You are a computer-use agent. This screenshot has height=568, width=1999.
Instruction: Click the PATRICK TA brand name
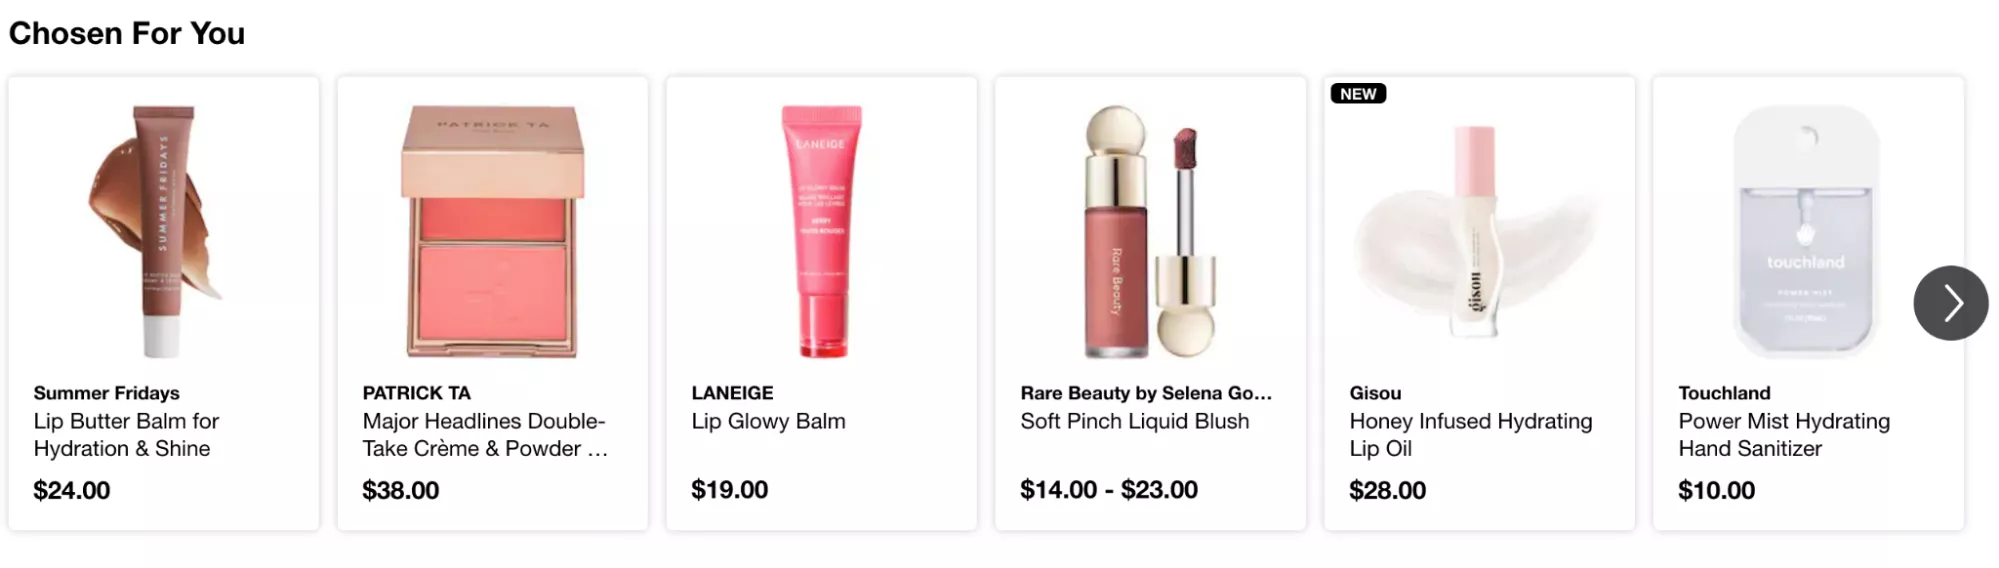[x=416, y=393]
